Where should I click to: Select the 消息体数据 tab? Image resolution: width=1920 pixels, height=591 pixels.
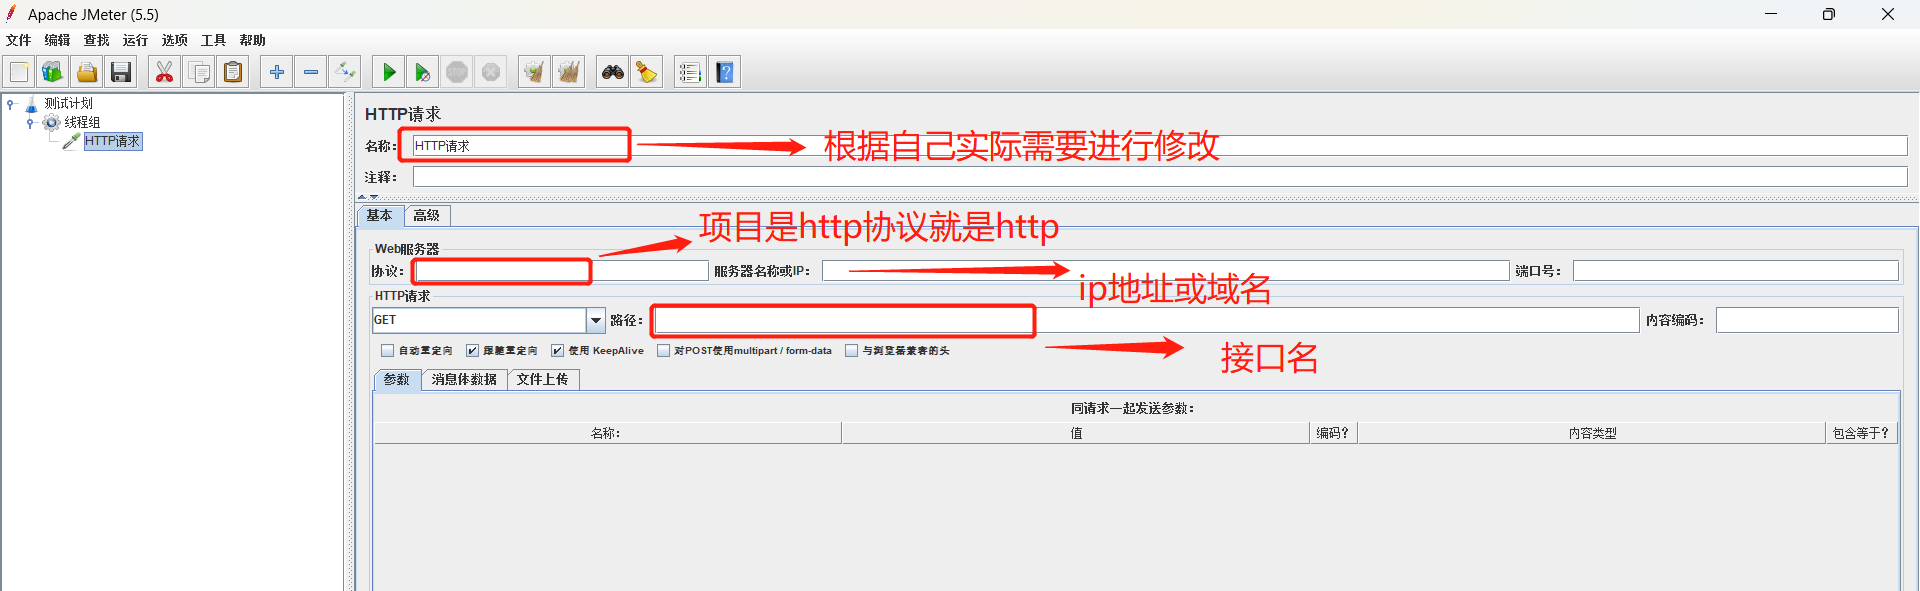pos(464,380)
